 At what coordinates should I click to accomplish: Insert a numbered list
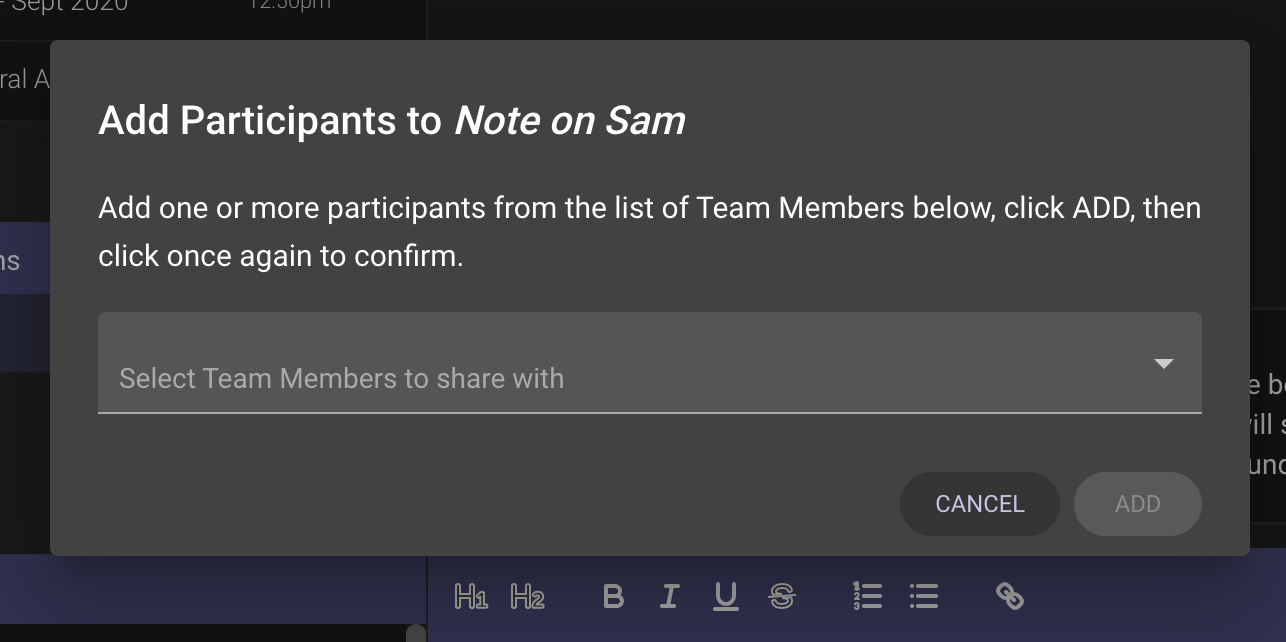pyautogui.click(x=867, y=597)
